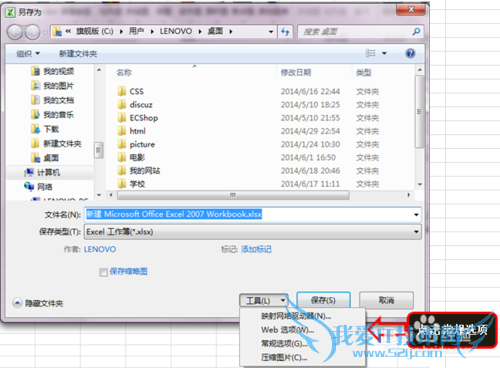This screenshot has width=500, height=368.
Task: Select 我的视频 in navigation pane
Action: tap(52, 71)
